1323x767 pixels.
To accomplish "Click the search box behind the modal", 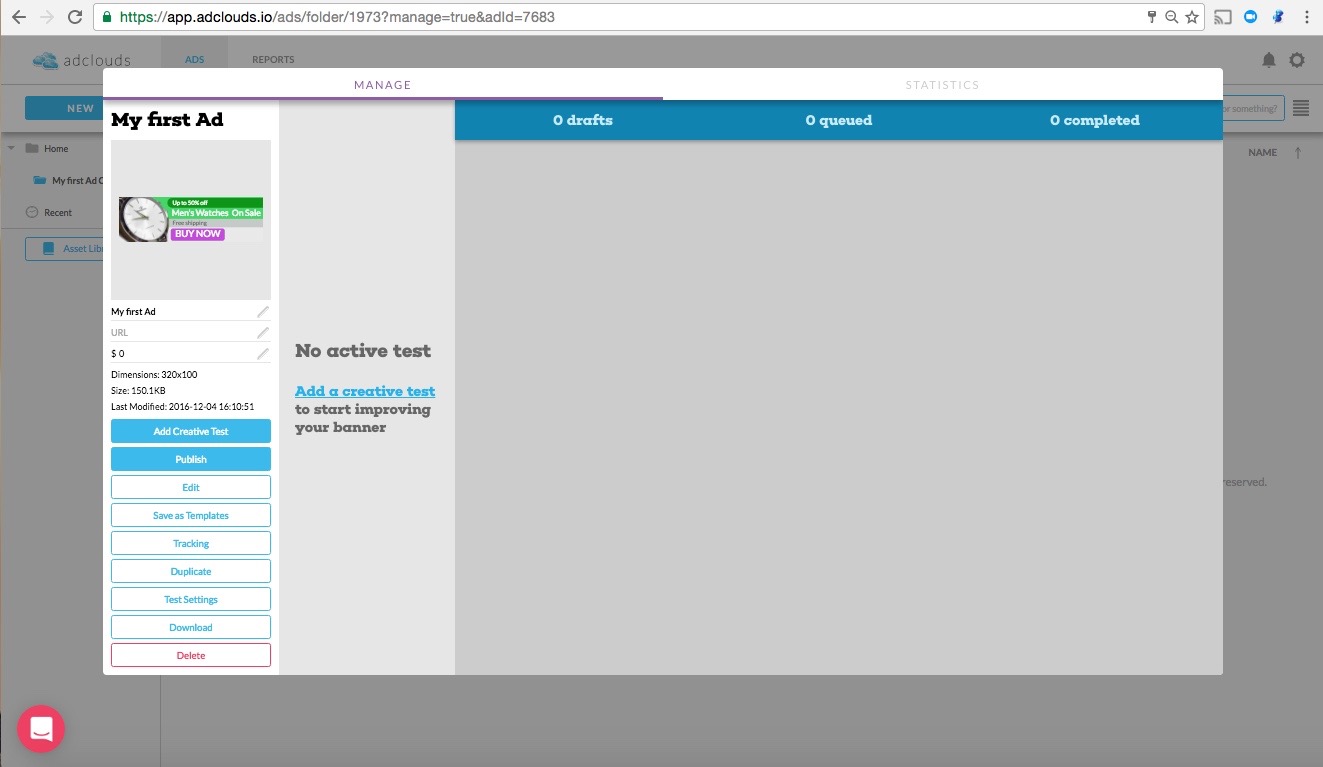I will (x=1253, y=108).
